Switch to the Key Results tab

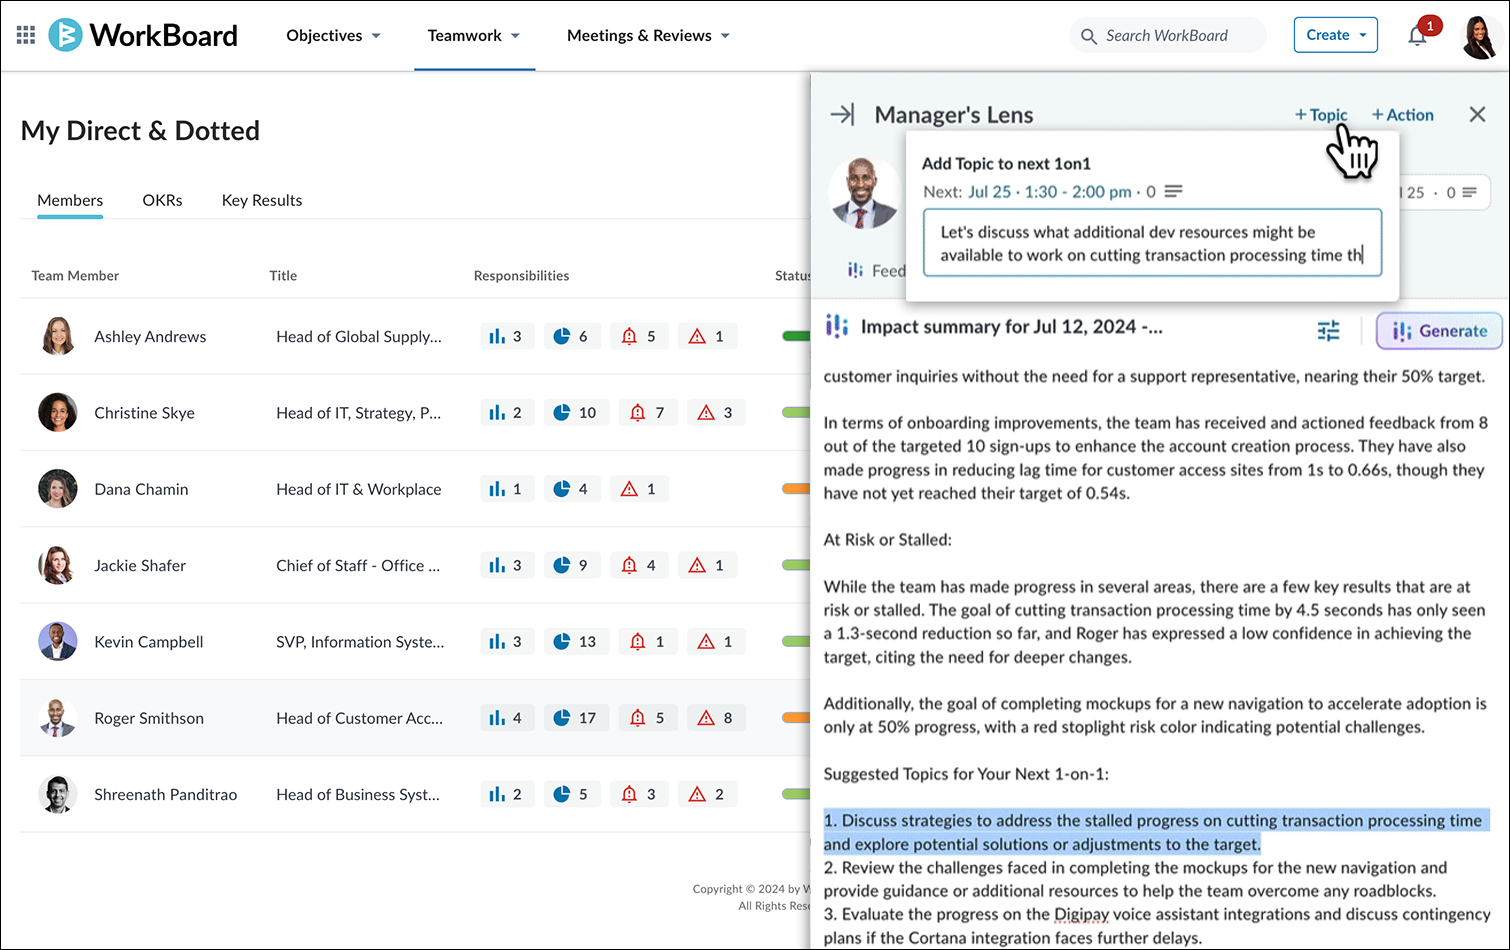[x=262, y=200]
